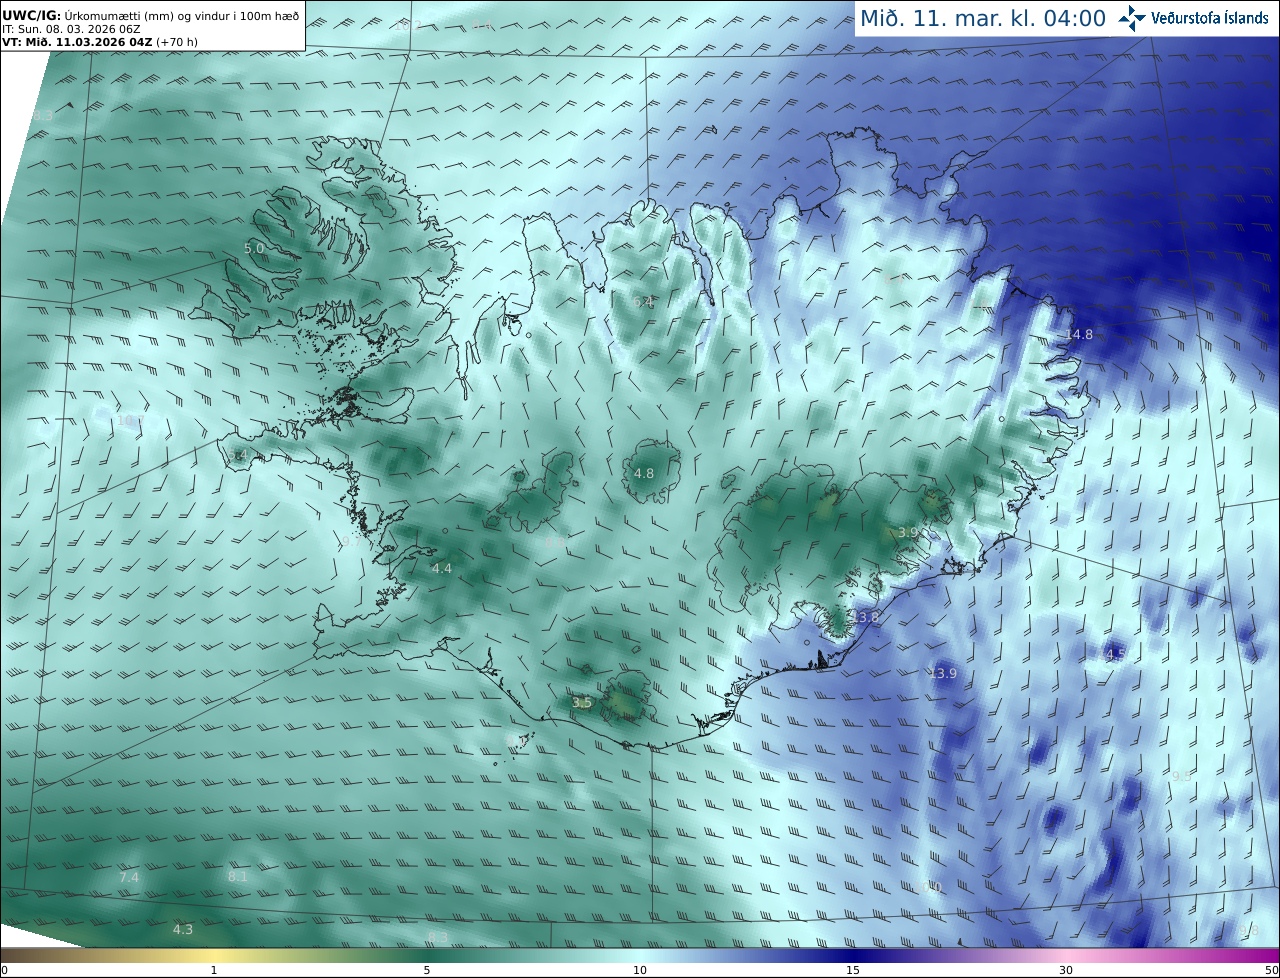This screenshot has height=978, width=1280.
Task: Click the 30 tick label on the color scale
Action: [x=1066, y=970]
